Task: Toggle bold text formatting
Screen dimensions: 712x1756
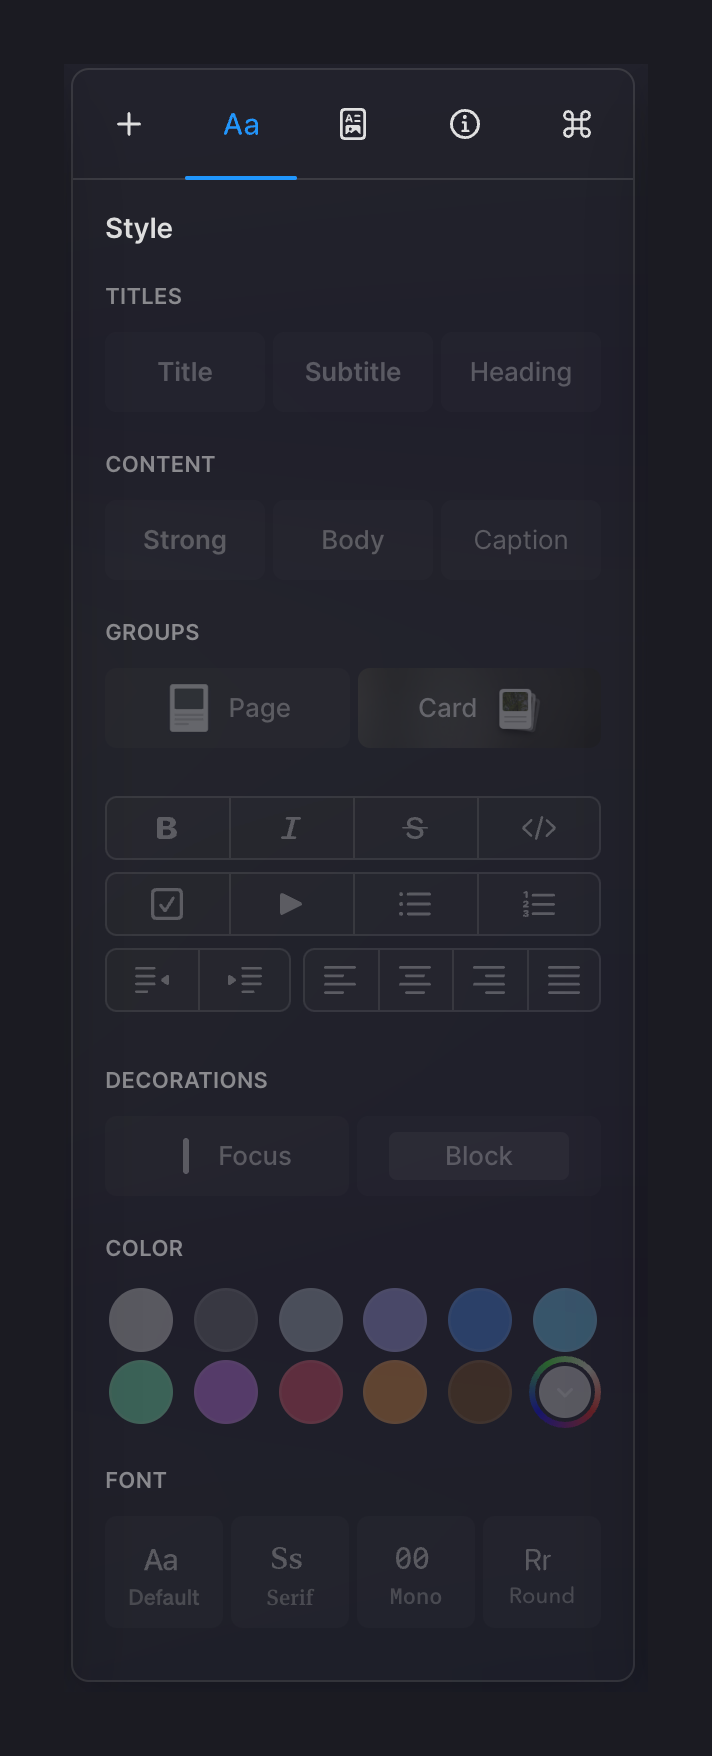Action: [167, 828]
